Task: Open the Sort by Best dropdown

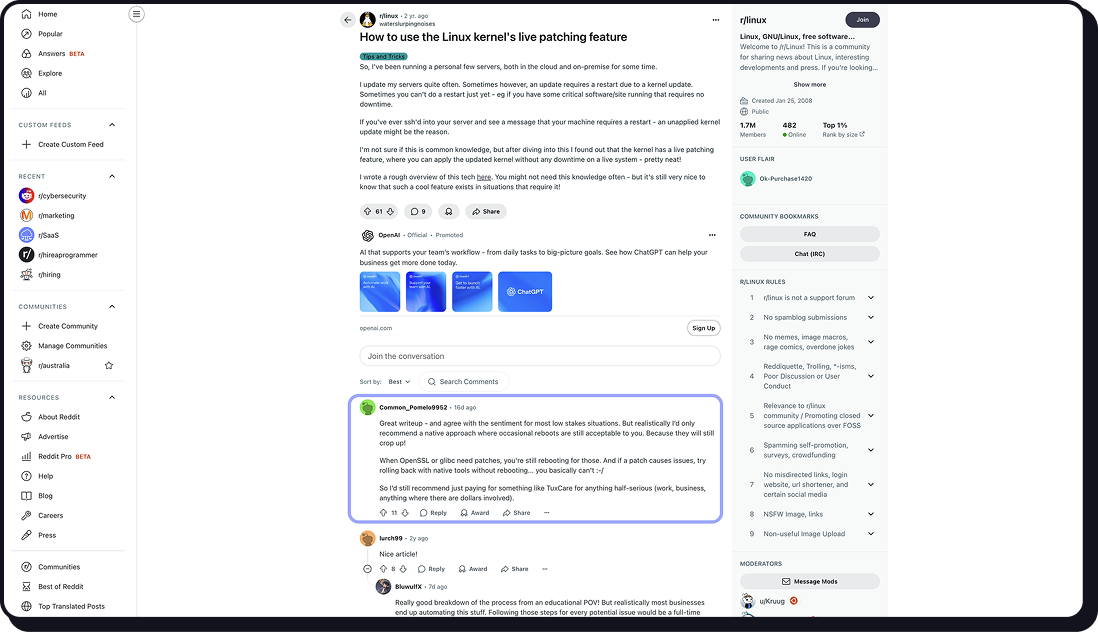Action: [x=399, y=382]
